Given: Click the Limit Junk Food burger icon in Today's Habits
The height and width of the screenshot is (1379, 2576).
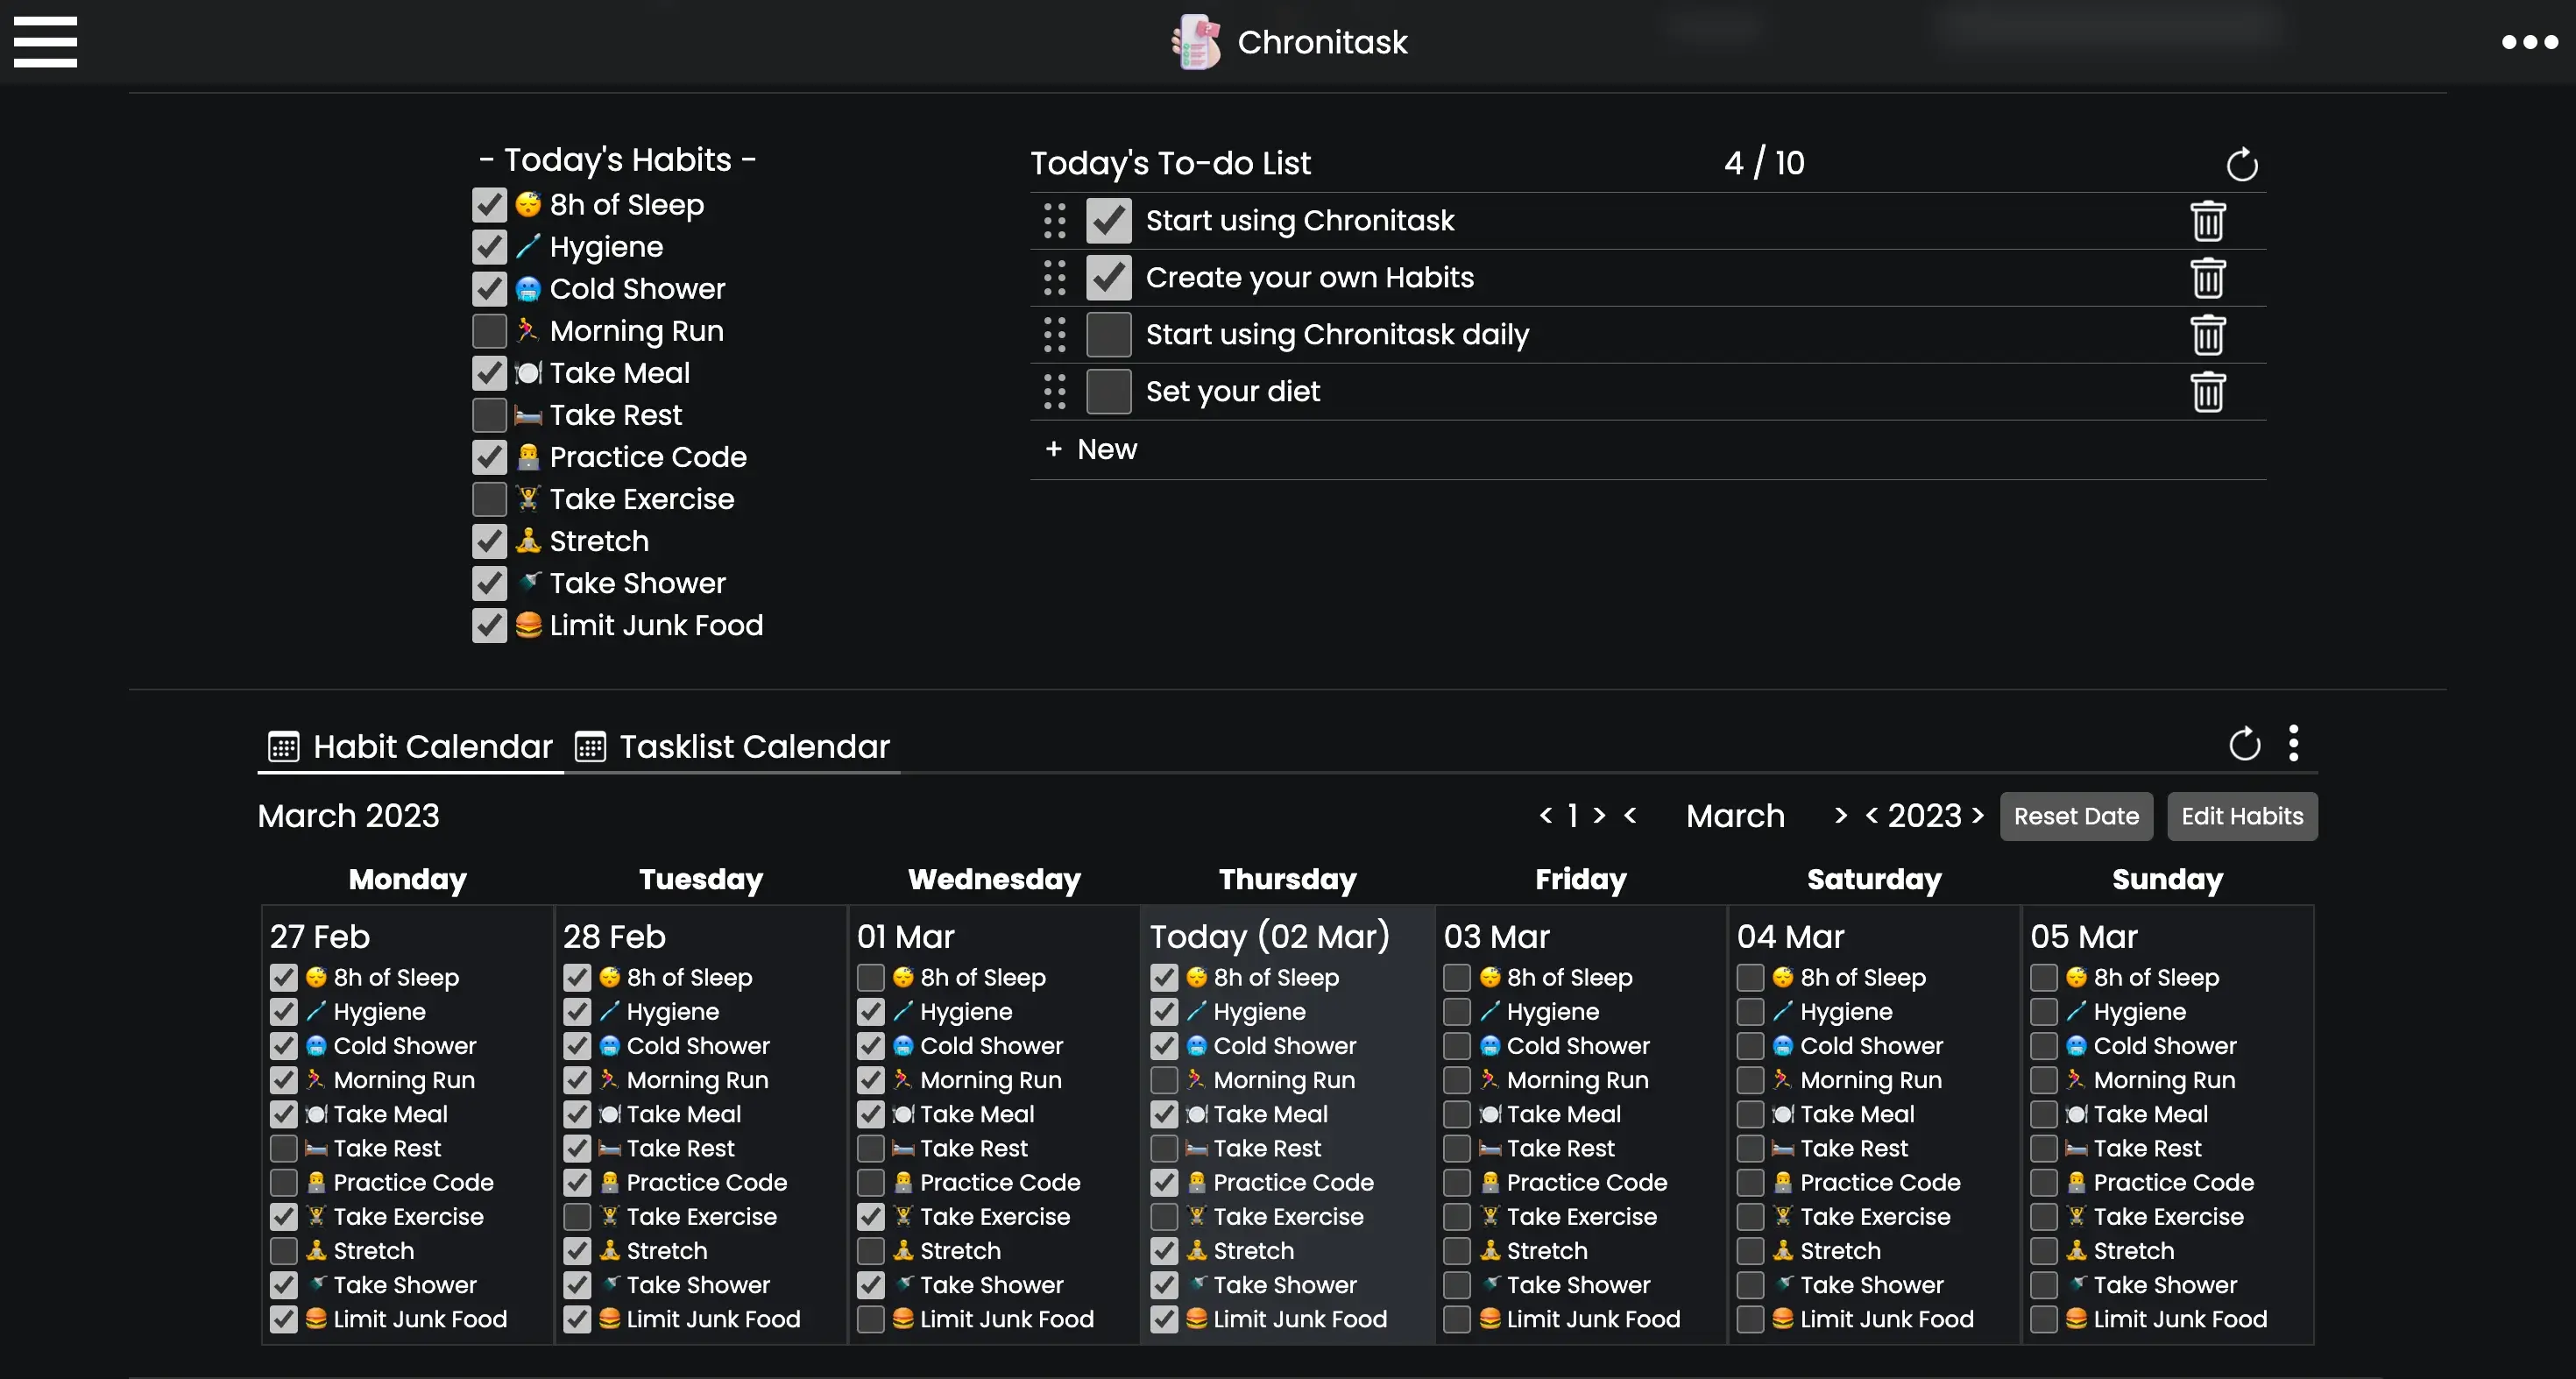Looking at the screenshot, I should (x=528, y=625).
